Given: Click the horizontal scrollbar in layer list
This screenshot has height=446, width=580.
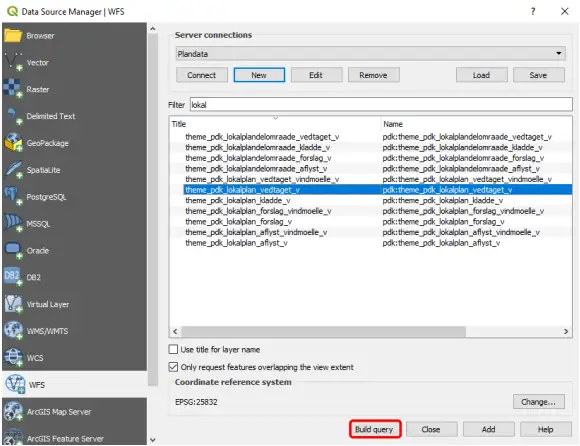Looking at the screenshot, I should coord(324,332).
